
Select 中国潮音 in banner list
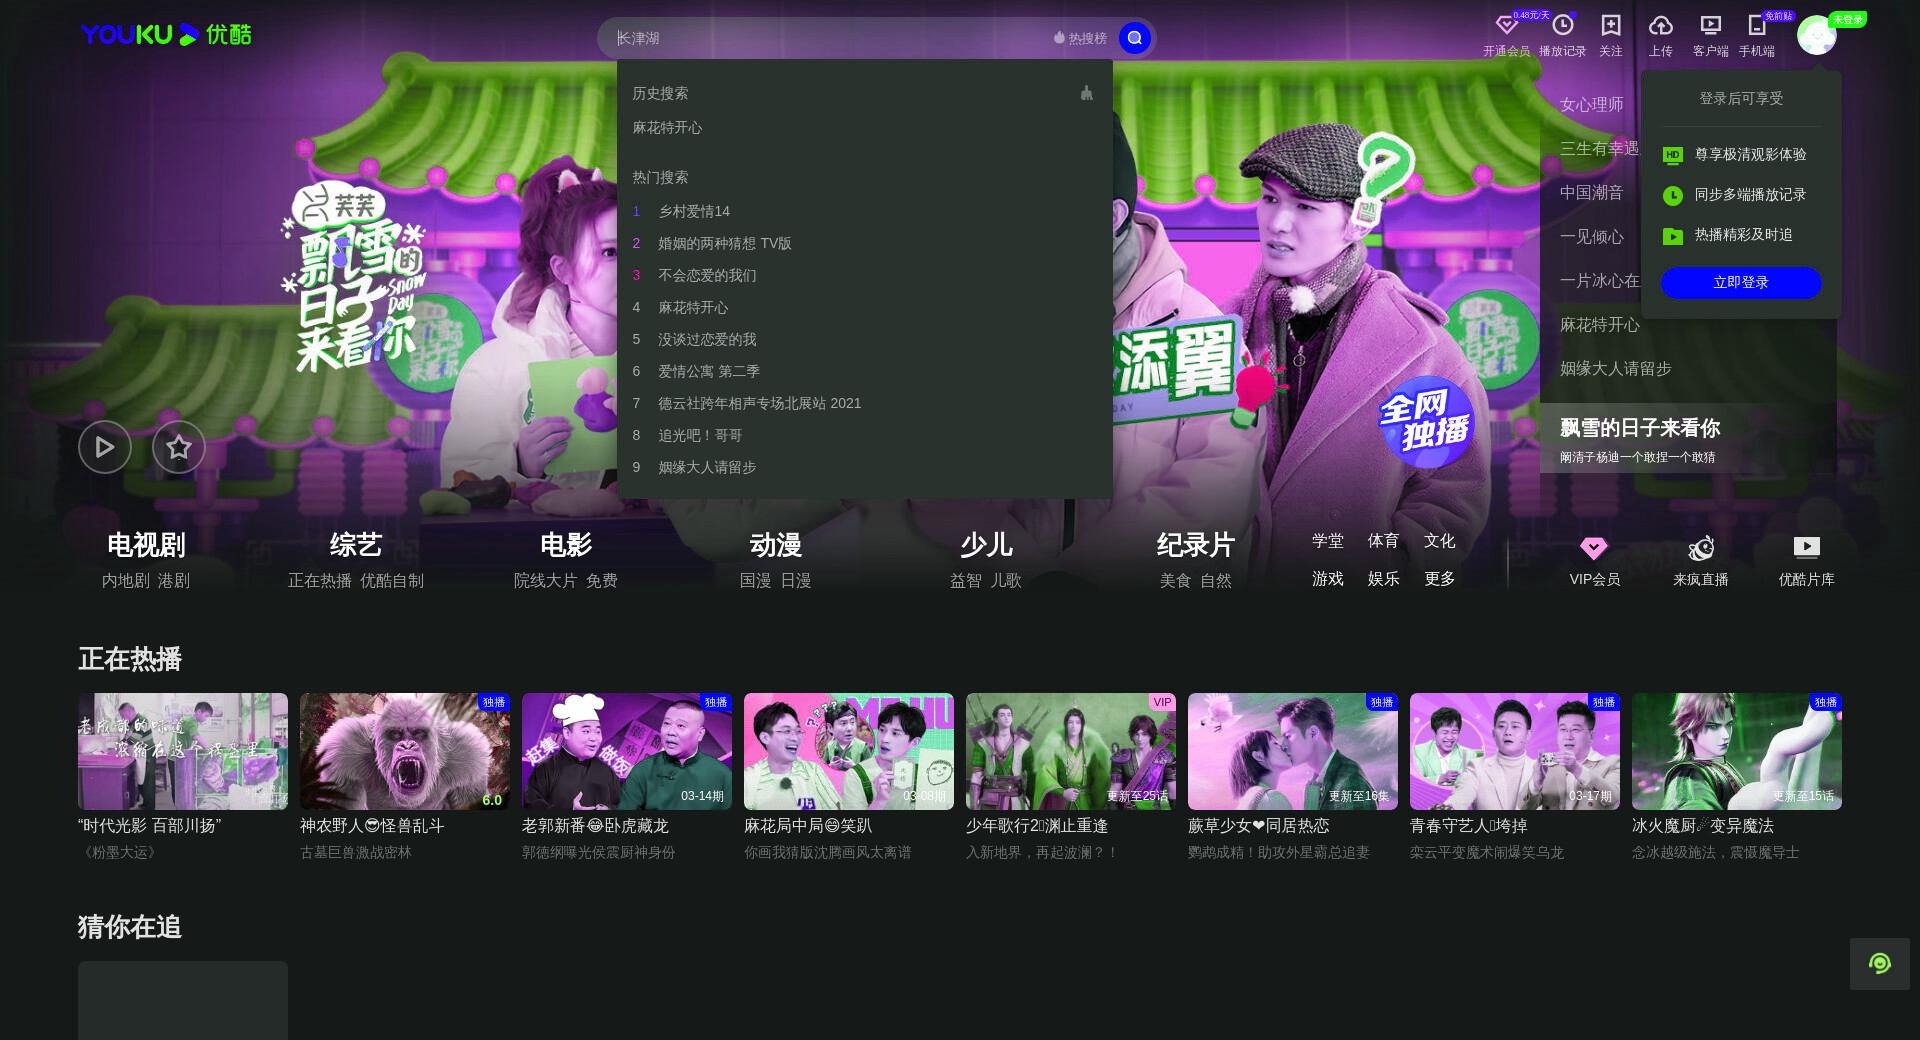click(1592, 193)
